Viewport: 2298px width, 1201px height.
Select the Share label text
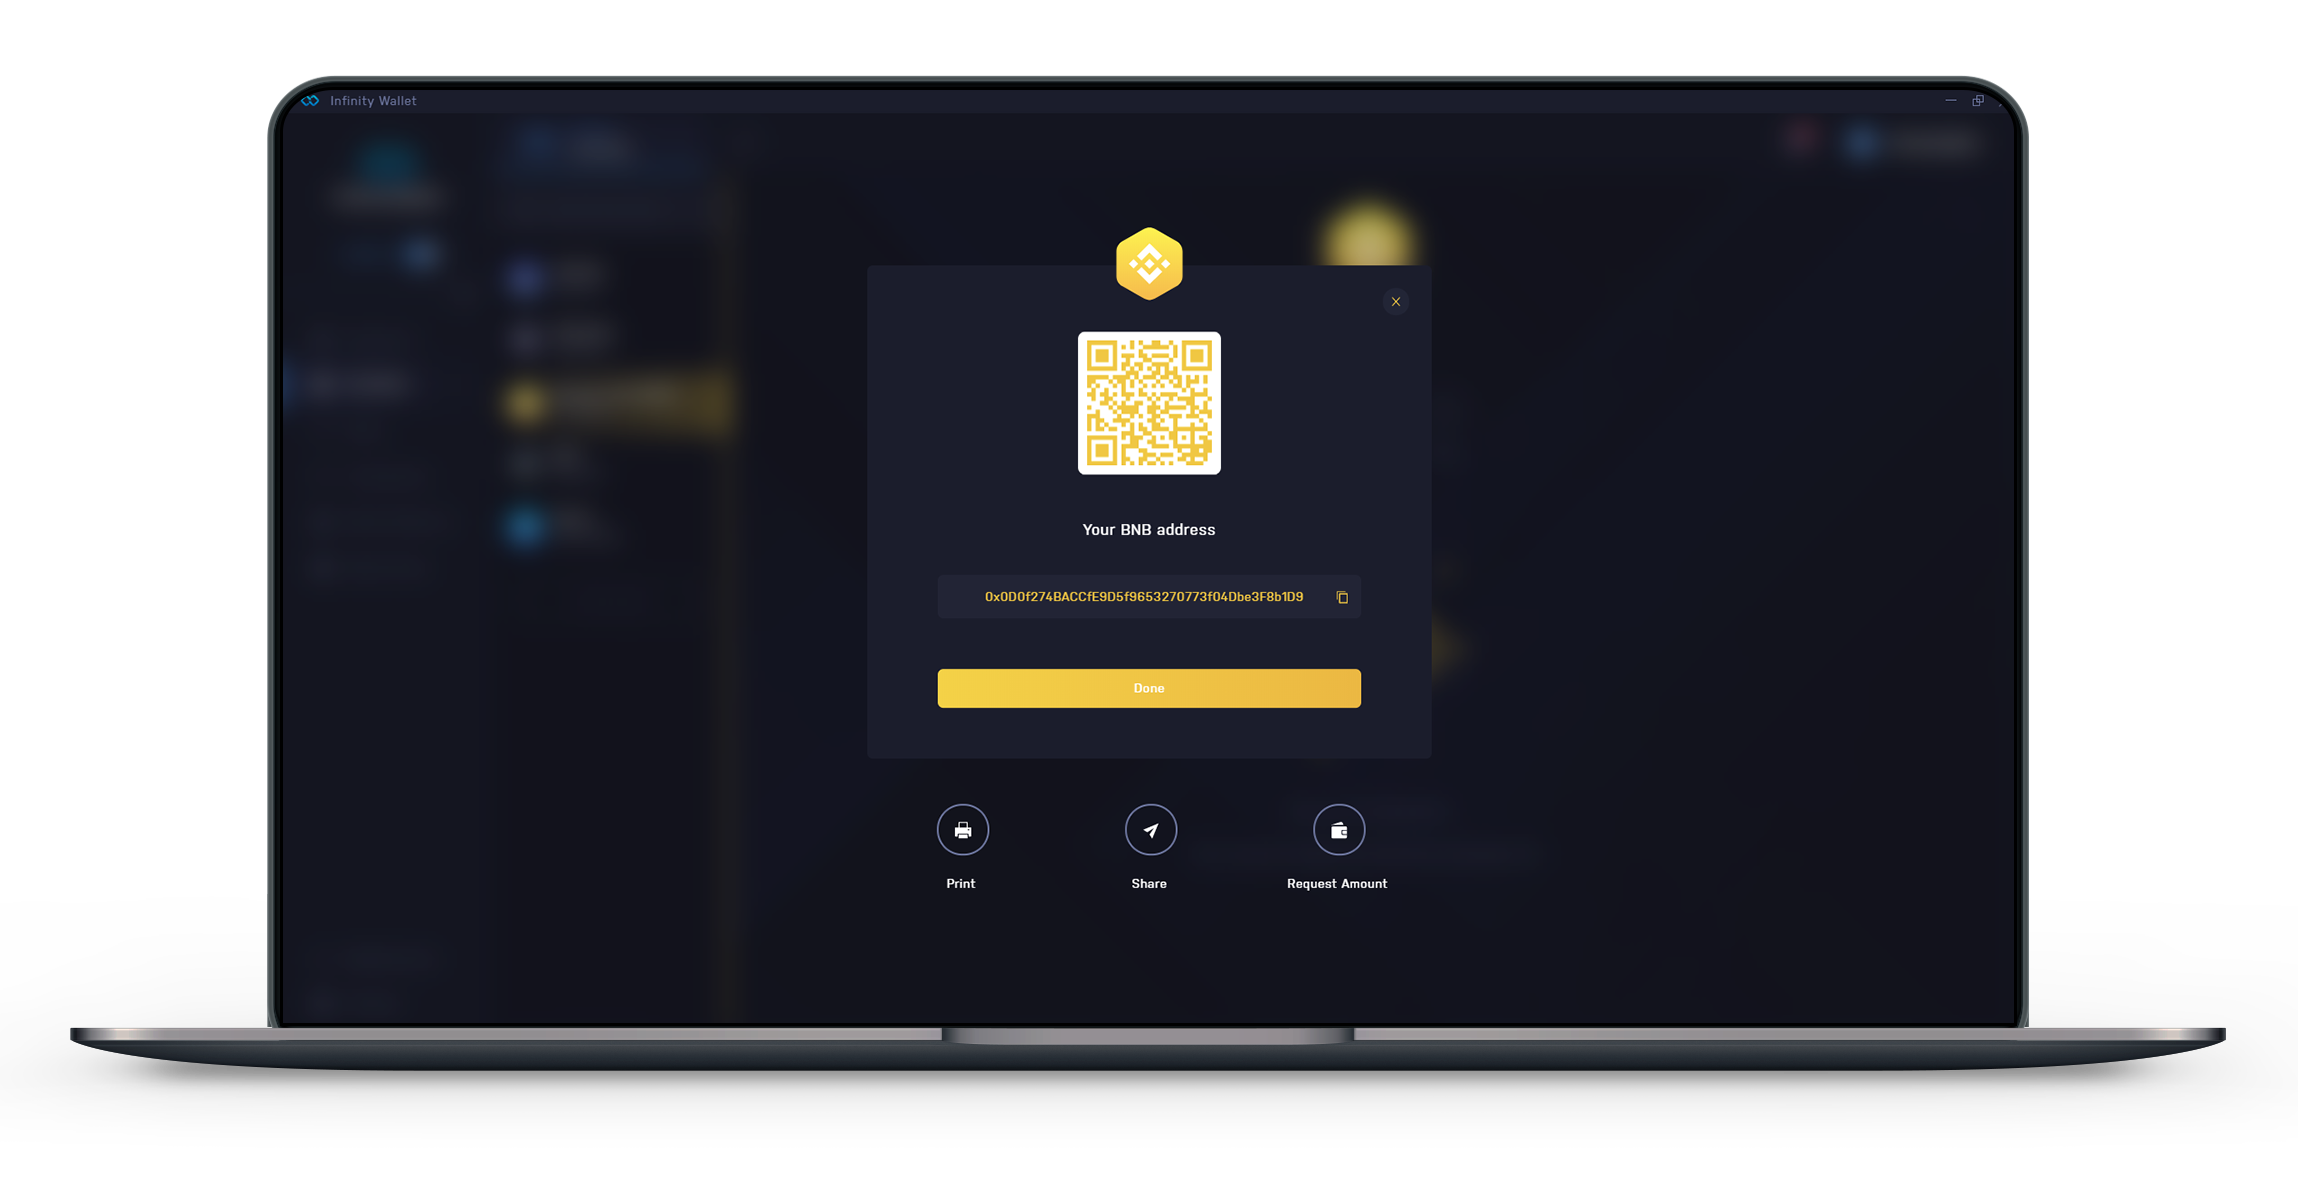[x=1149, y=883]
